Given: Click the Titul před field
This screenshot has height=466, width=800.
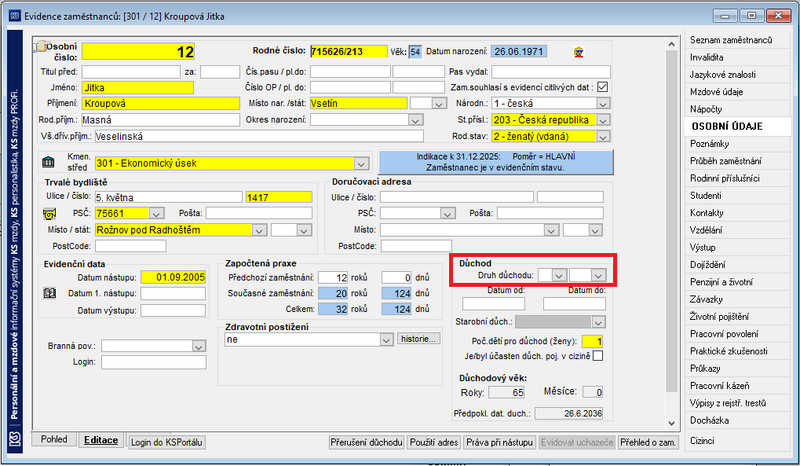Looking at the screenshot, I should [x=131, y=72].
